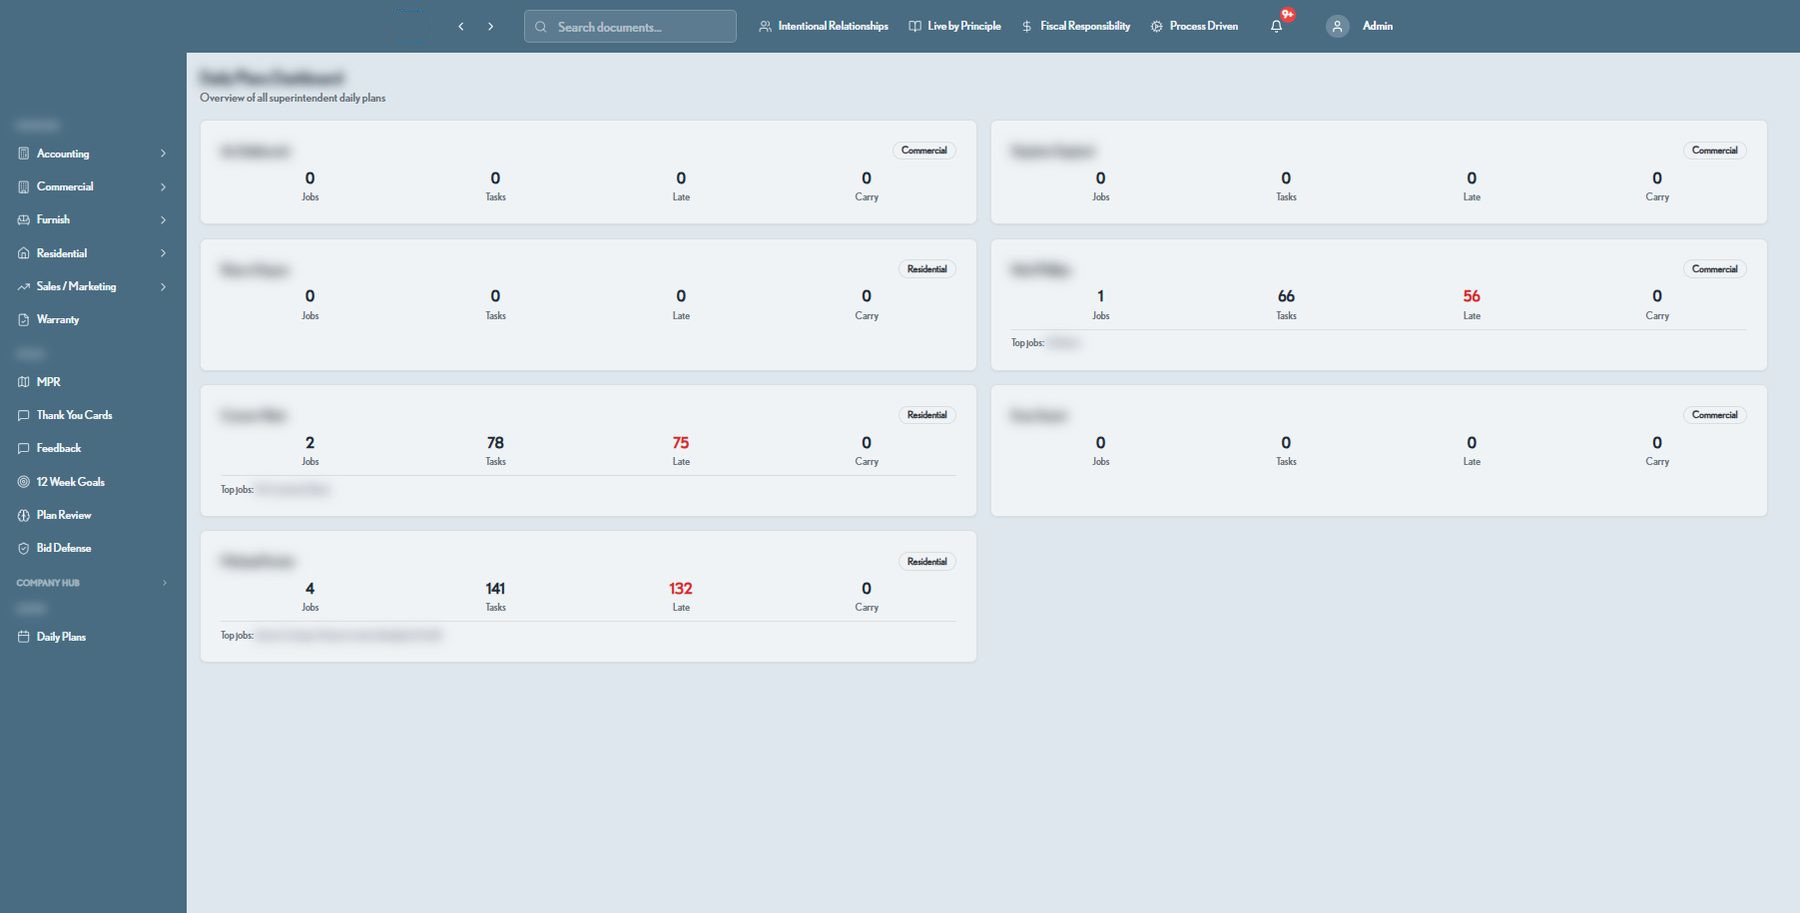Click the 2 Jobs value

point(310,443)
